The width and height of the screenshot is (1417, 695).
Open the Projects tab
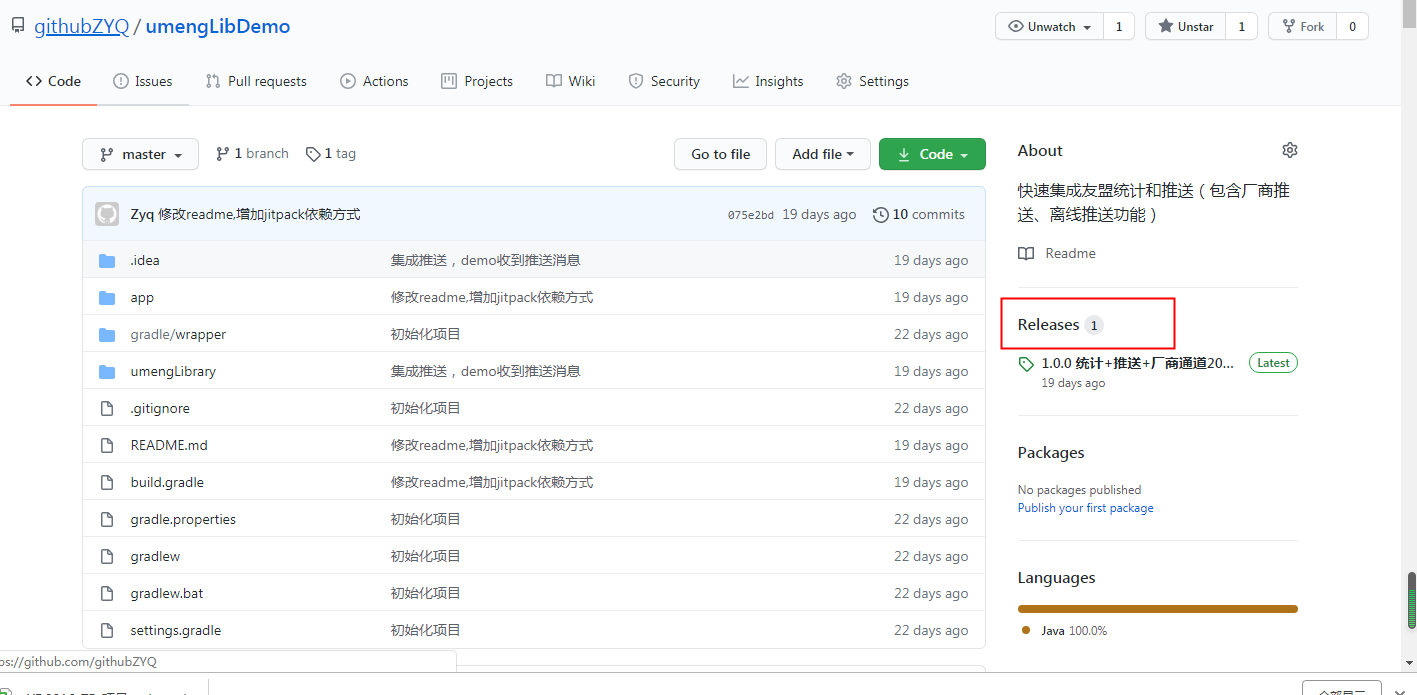point(477,81)
